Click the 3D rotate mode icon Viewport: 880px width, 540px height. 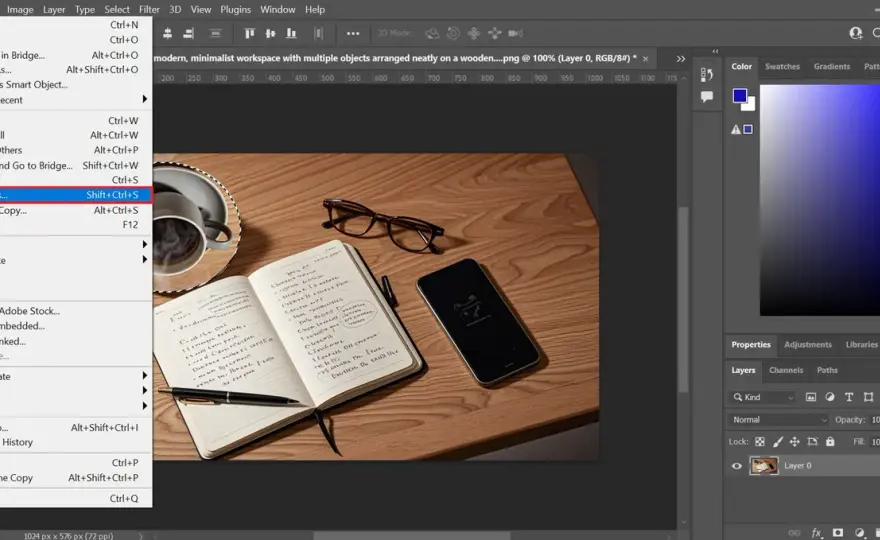pyautogui.click(x=432, y=34)
